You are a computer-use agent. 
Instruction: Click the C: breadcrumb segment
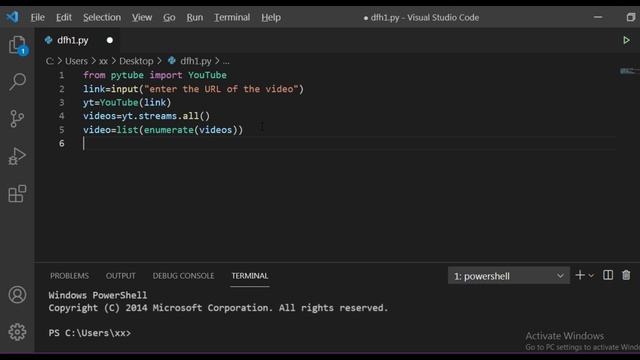tap(50, 61)
